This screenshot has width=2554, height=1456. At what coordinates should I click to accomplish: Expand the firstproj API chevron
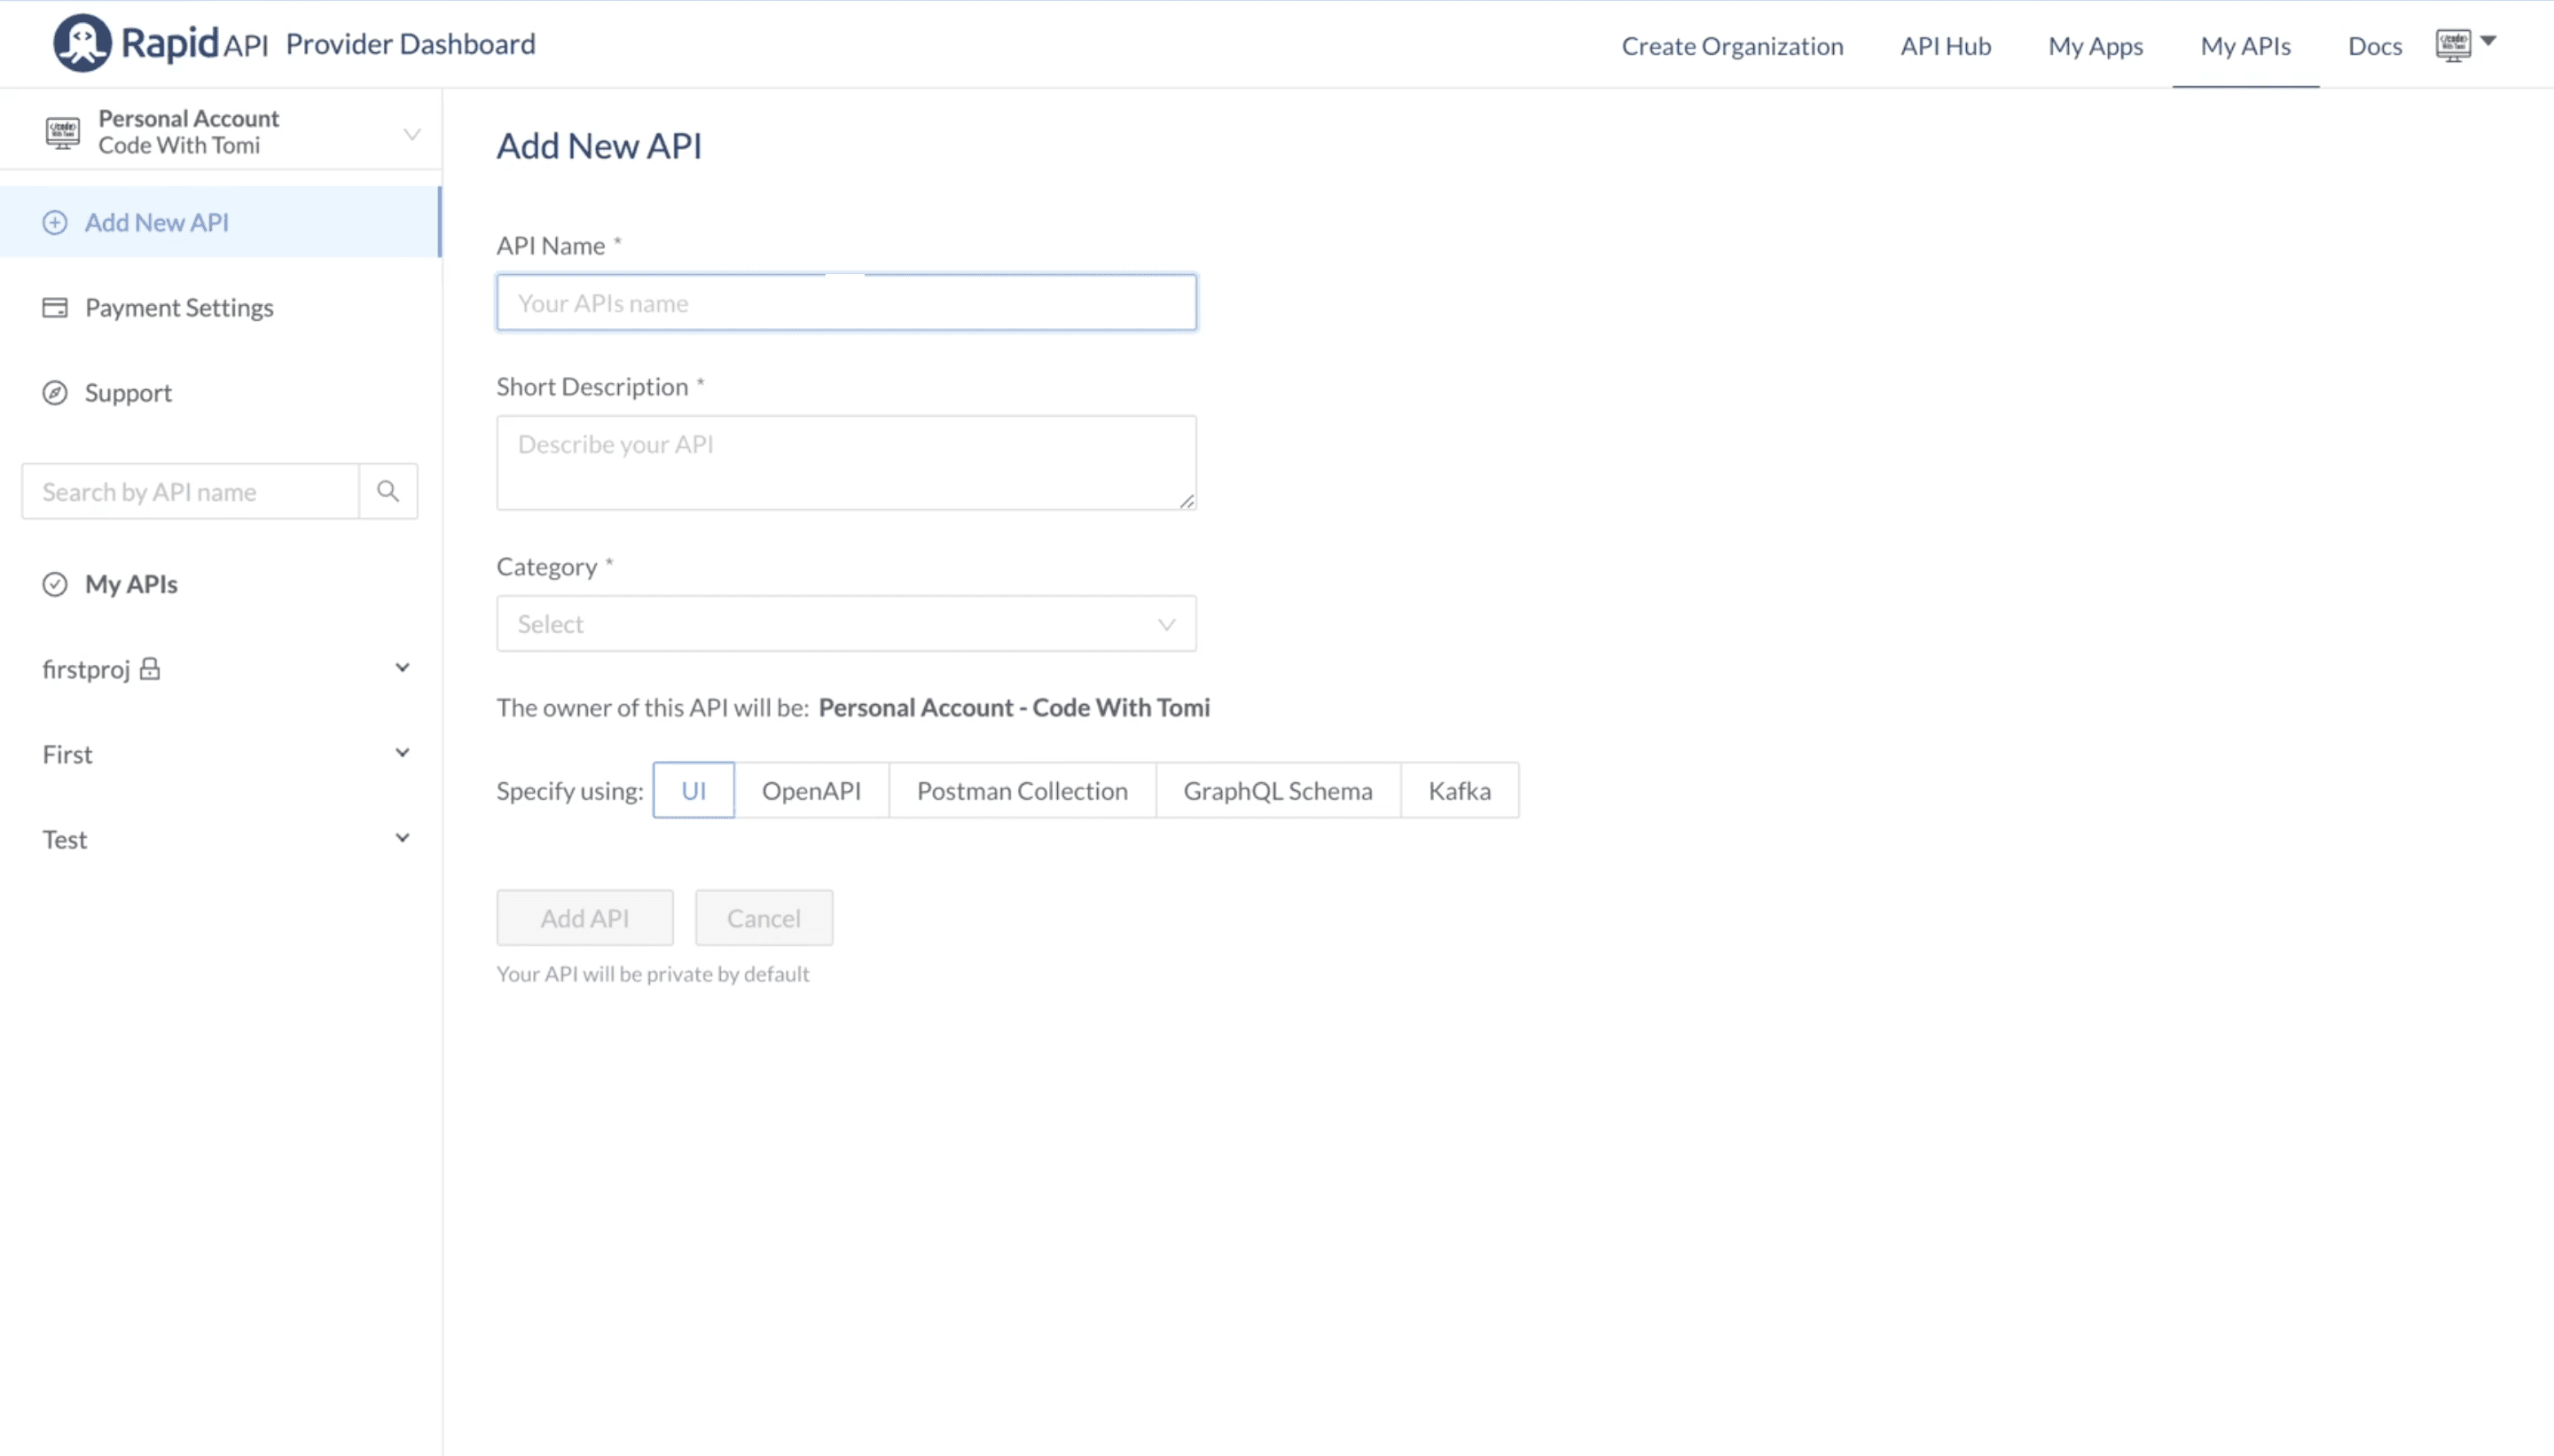coord(402,668)
